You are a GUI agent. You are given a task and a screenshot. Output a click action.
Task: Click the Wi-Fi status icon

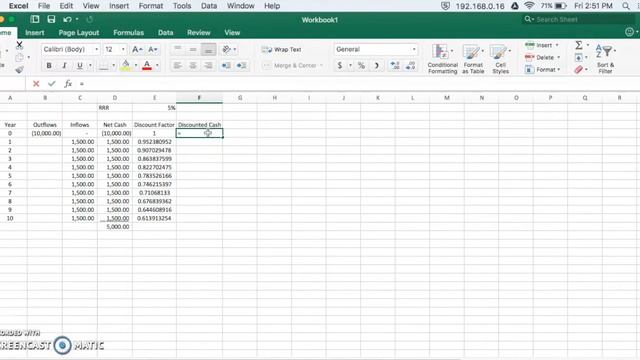click(x=529, y=6)
